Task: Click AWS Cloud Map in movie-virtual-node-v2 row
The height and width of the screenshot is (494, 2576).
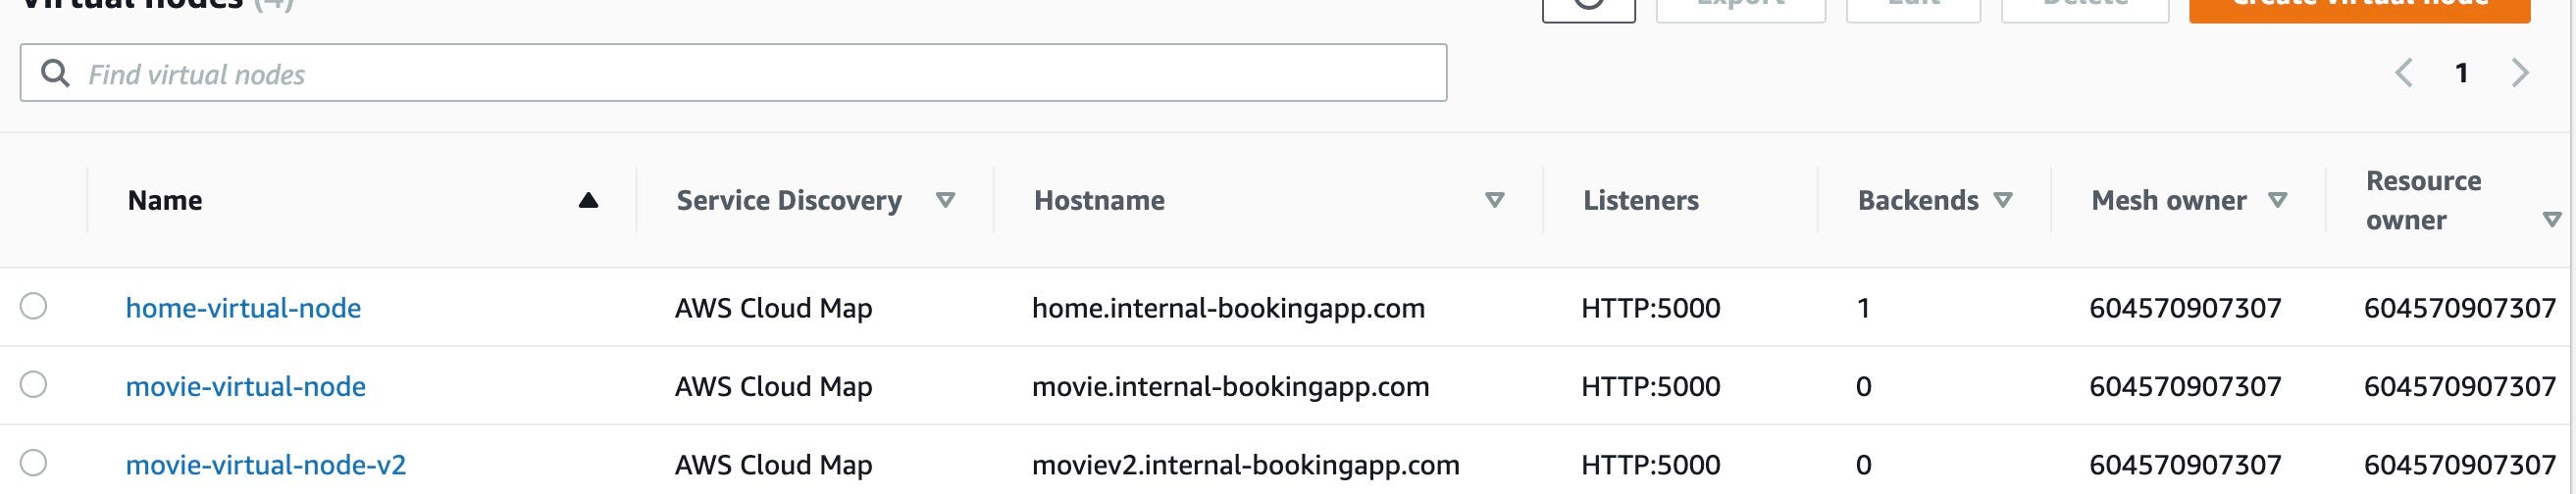Action: [773, 465]
